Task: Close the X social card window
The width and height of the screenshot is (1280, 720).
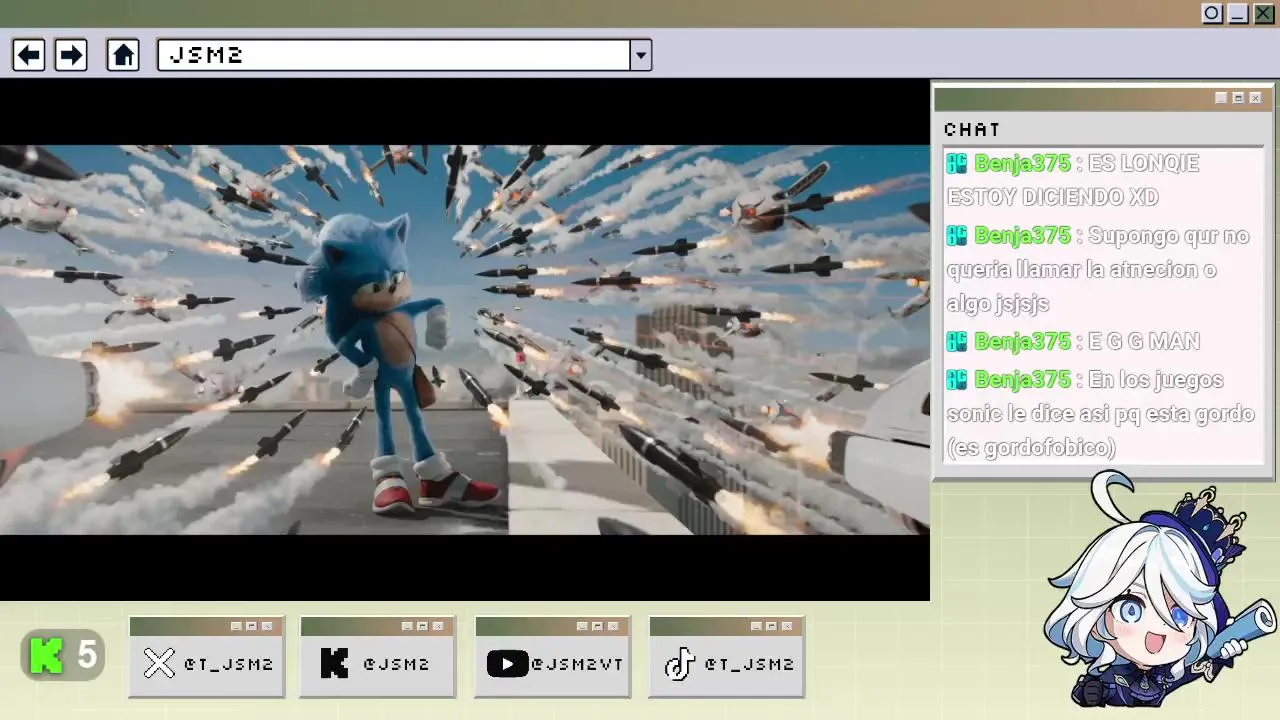Action: click(267, 626)
